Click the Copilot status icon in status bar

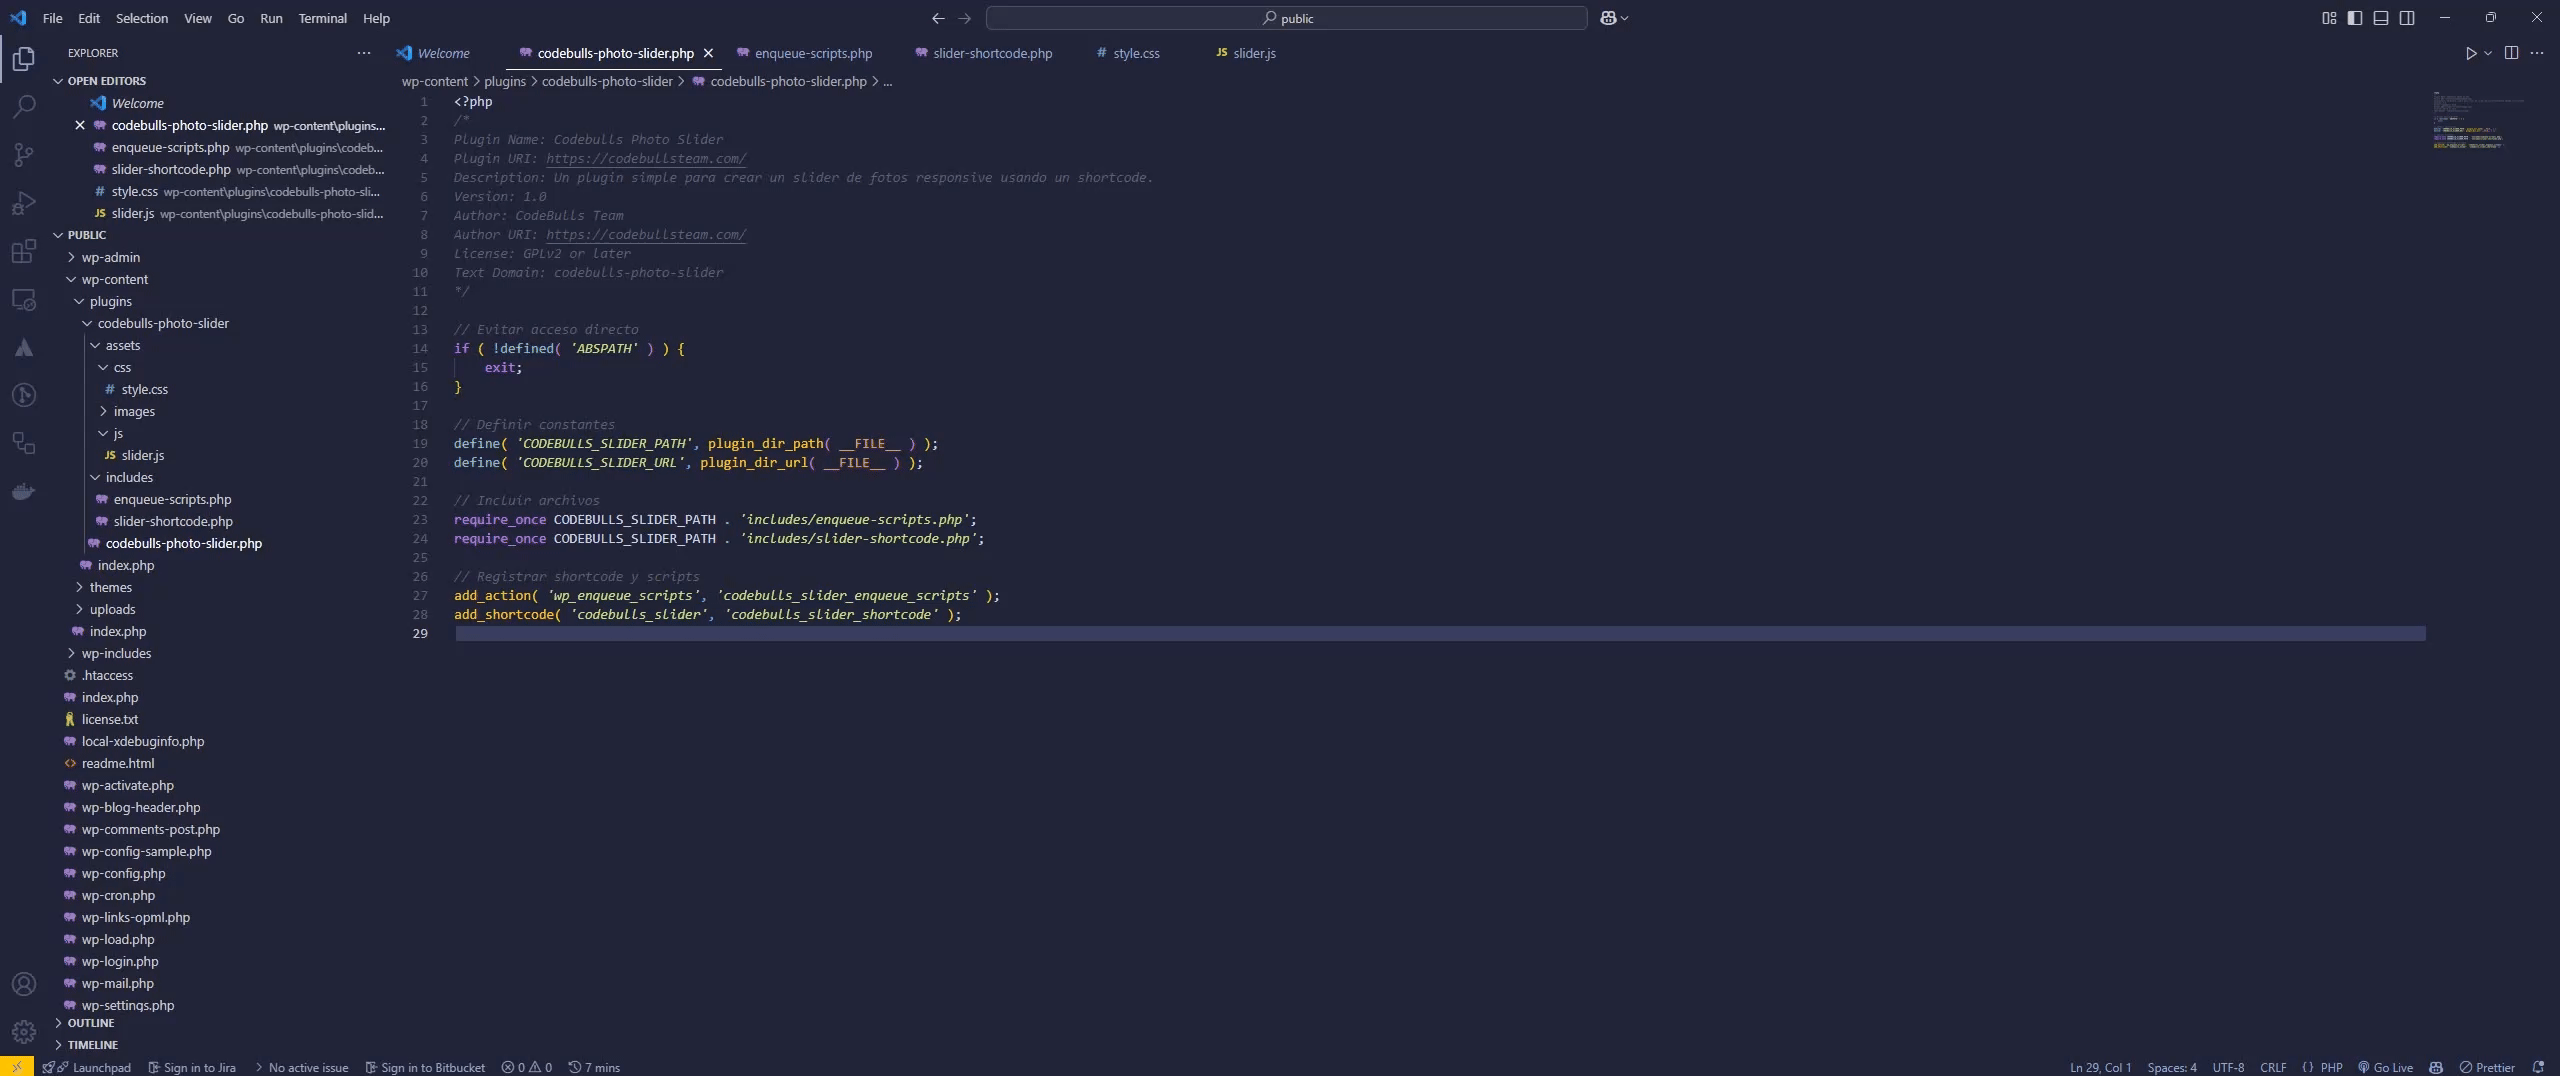2436,1067
